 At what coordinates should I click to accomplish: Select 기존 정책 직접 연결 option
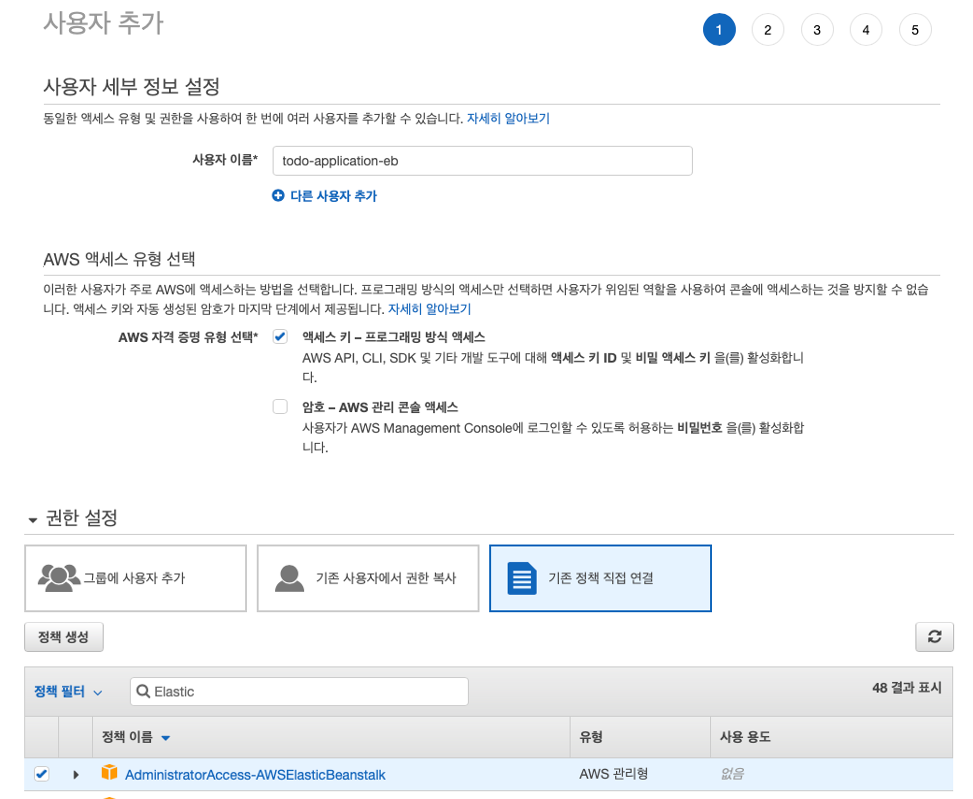pos(600,578)
